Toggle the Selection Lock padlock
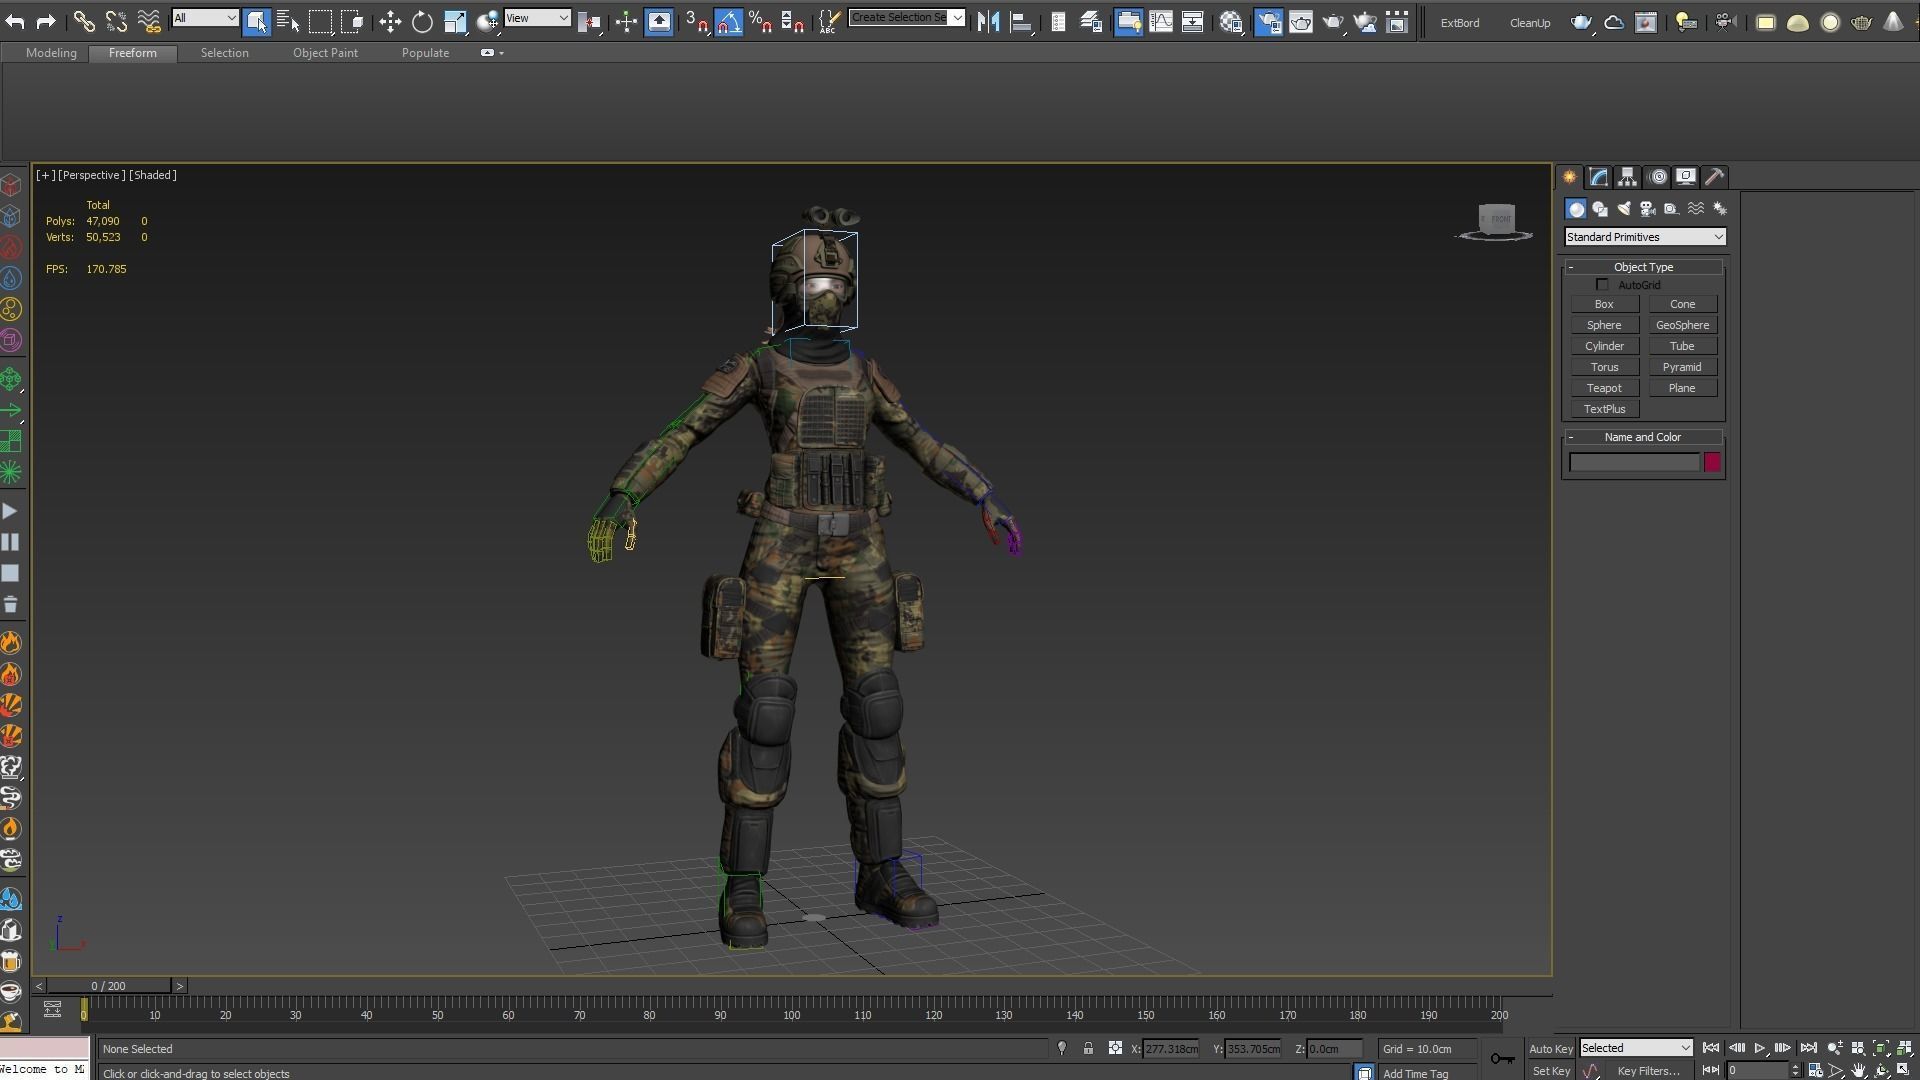 1088,1048
